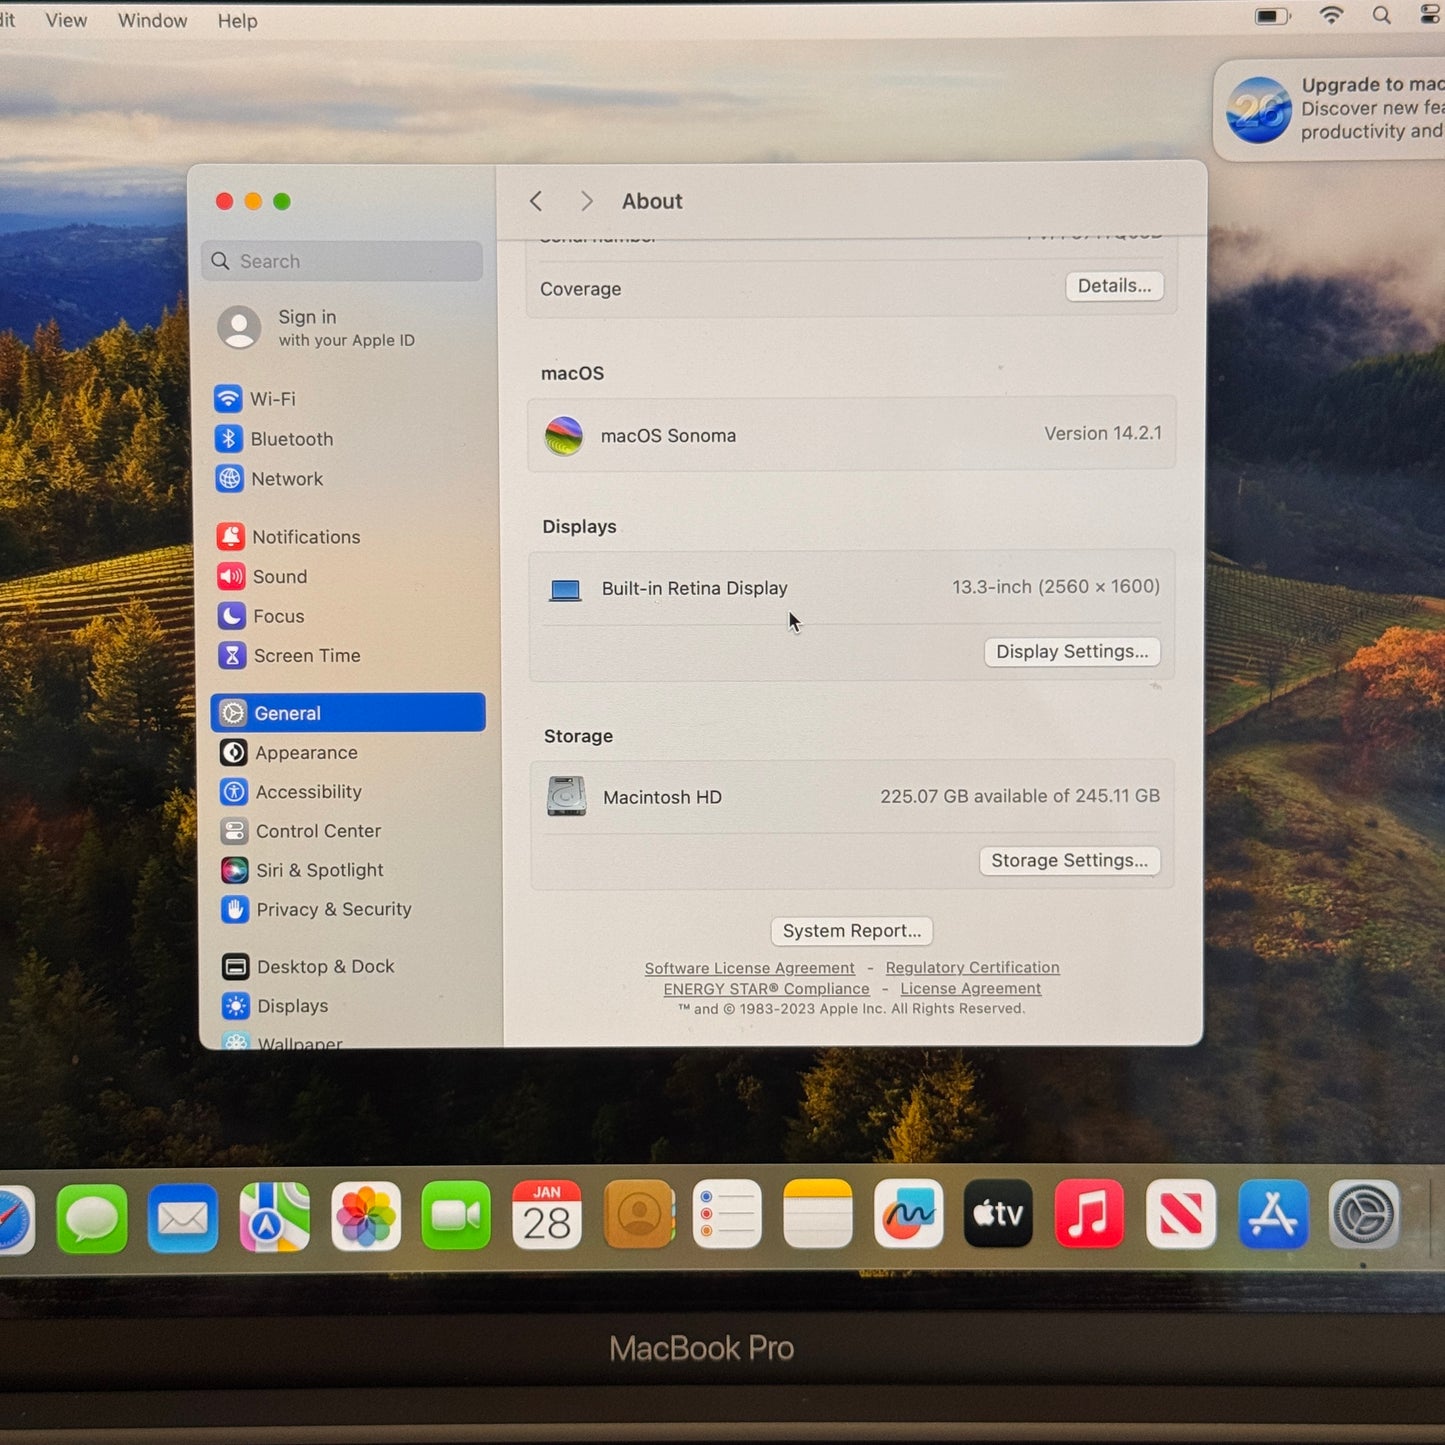This screenshot has height=1445, width=1445.
Task: Launch Freeform from the Dock
Action: click(x=908, y=1214)
